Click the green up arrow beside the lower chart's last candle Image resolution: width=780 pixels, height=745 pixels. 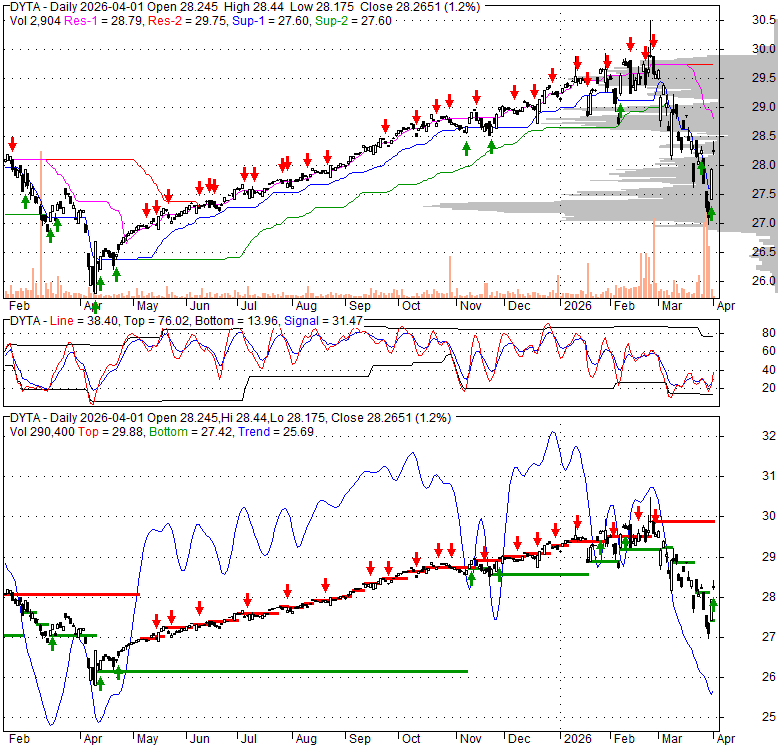click(714, 603)
